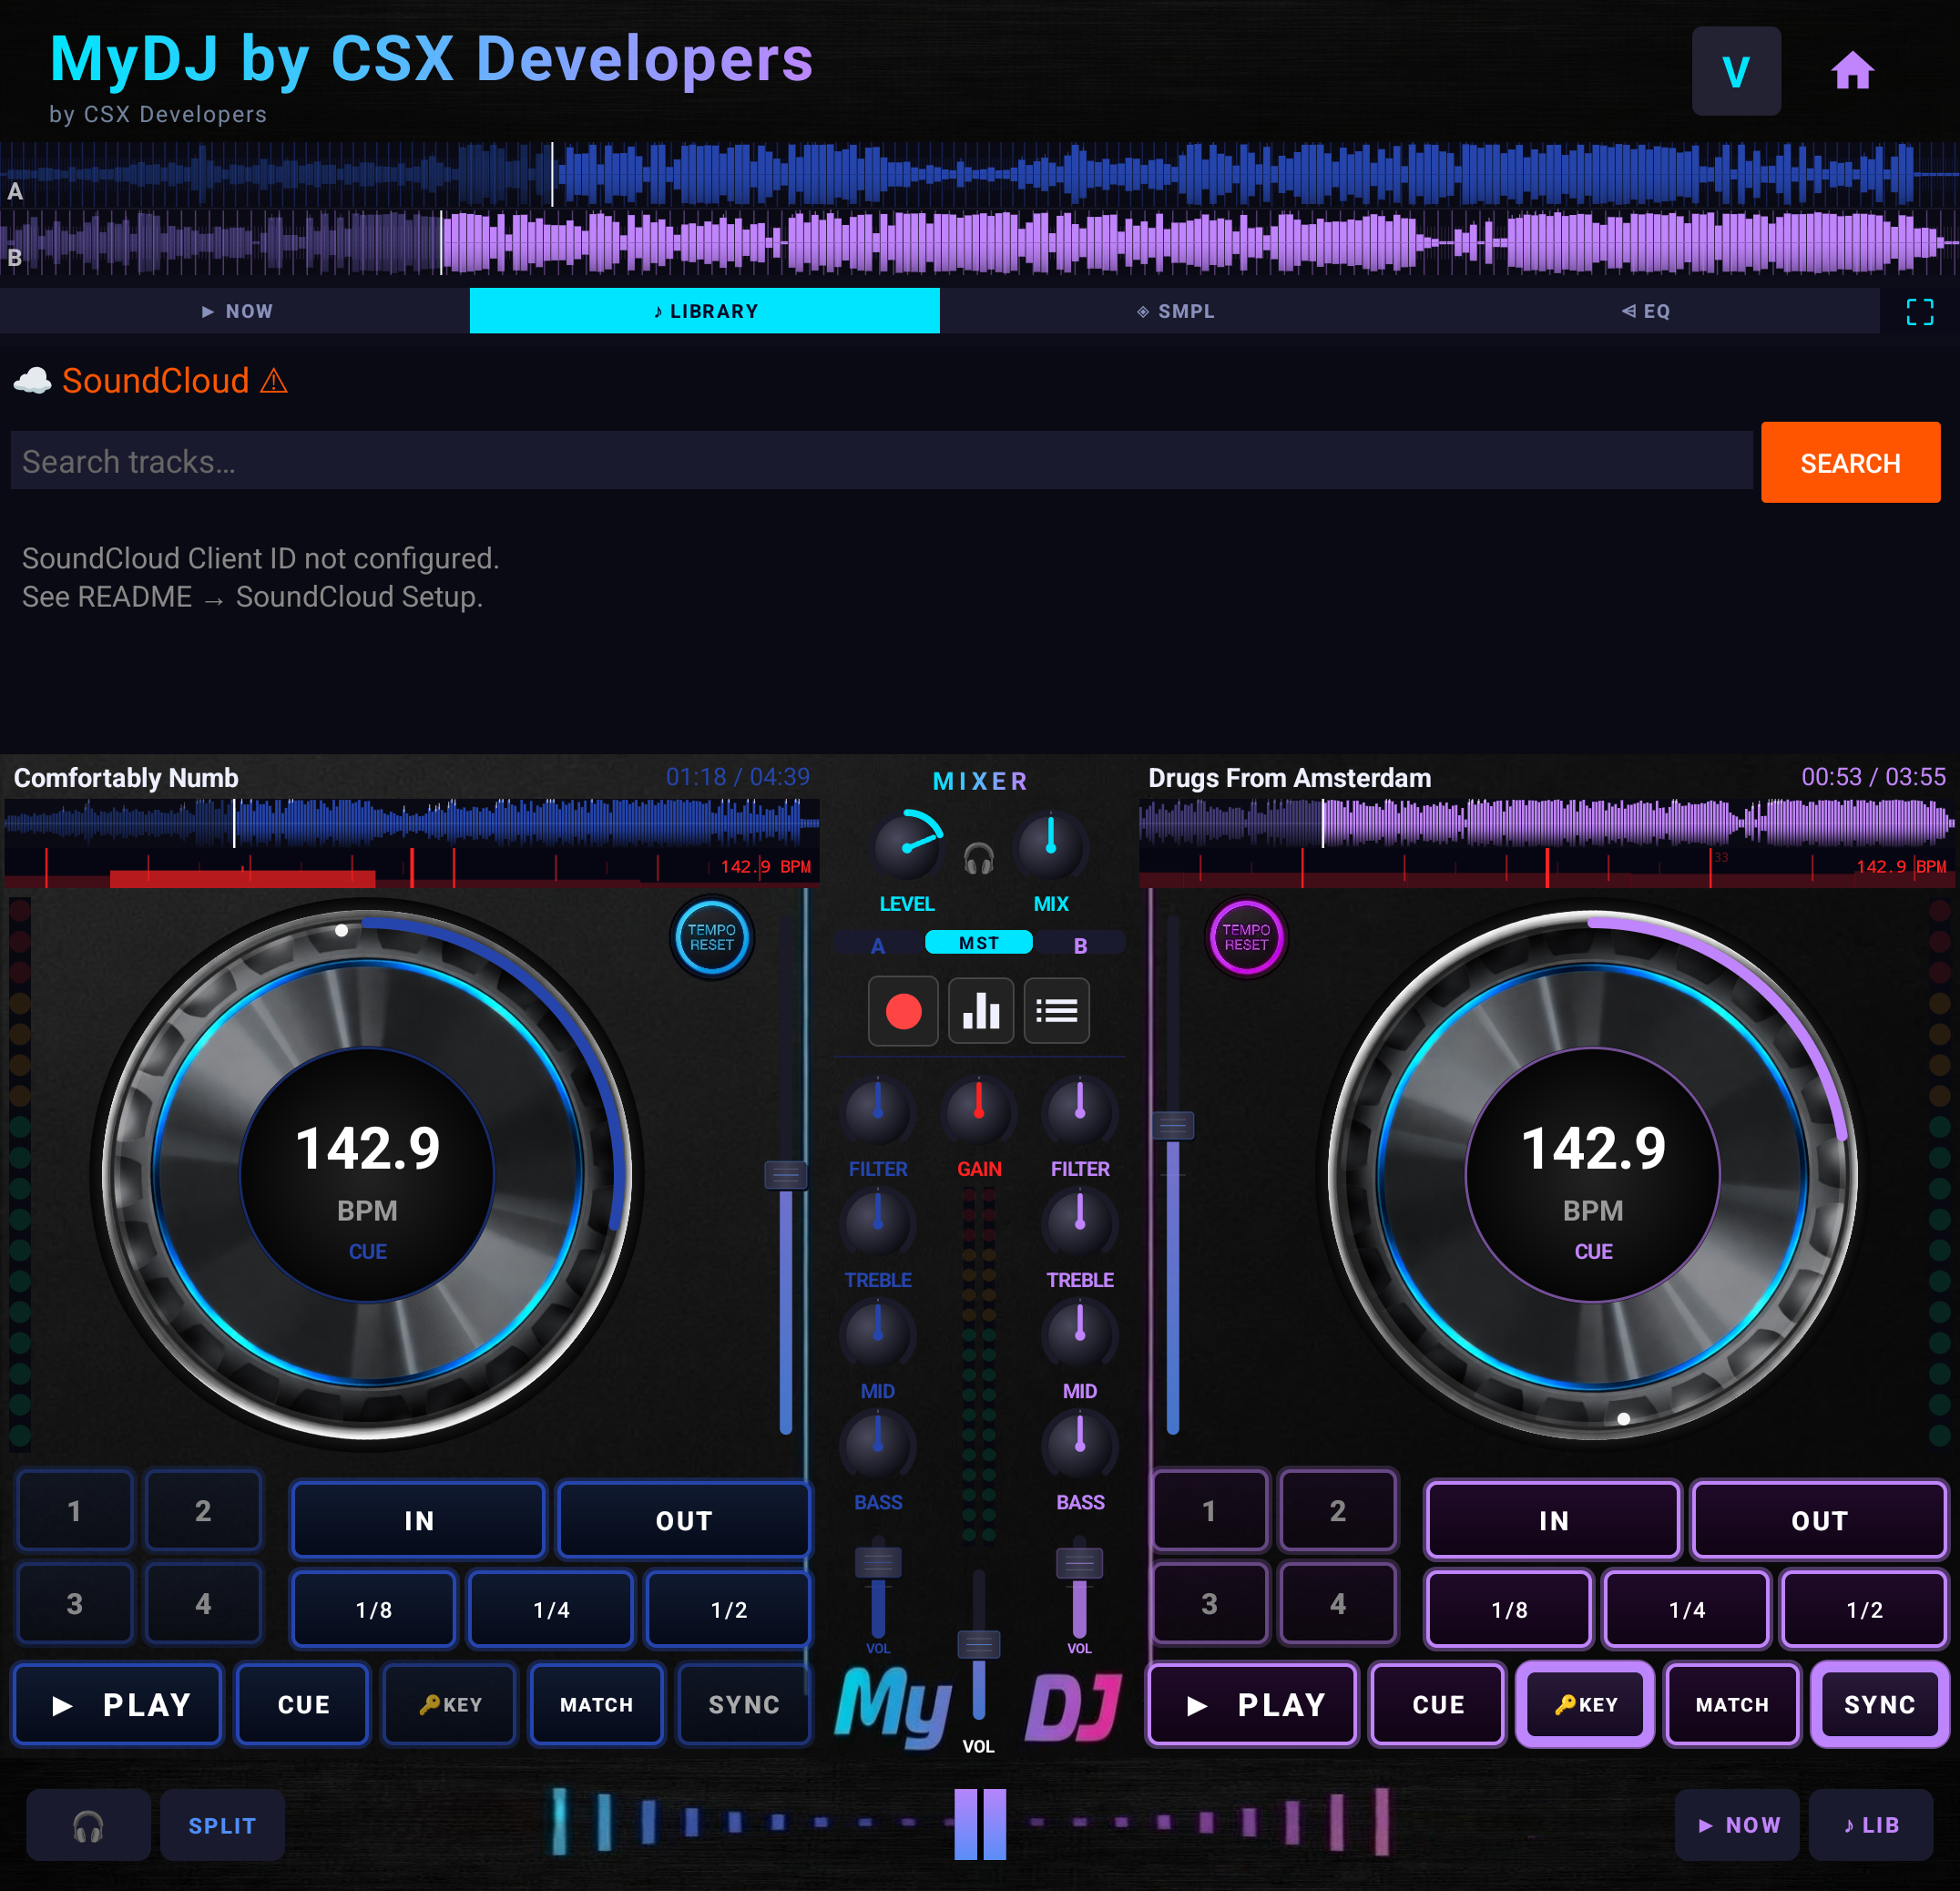Toggle SPLIT monitoring mode
Viewport: 1960px width, 1891px height.
222,1824
